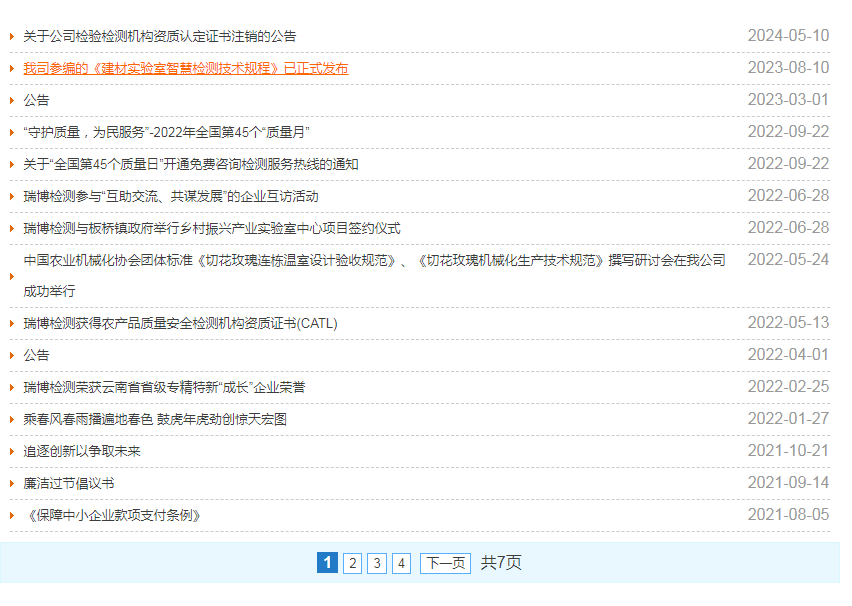Screen dimensions: 852x606
Task: Open 专精特新"成长"企业荣誉 article
Action: point(165,387)
